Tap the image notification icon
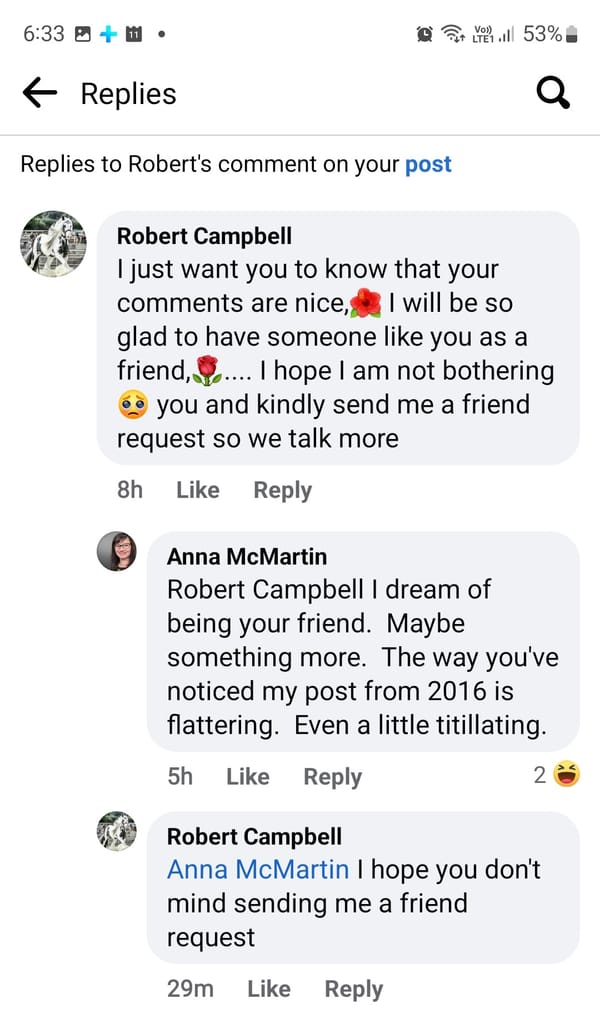 coord(83,34)
